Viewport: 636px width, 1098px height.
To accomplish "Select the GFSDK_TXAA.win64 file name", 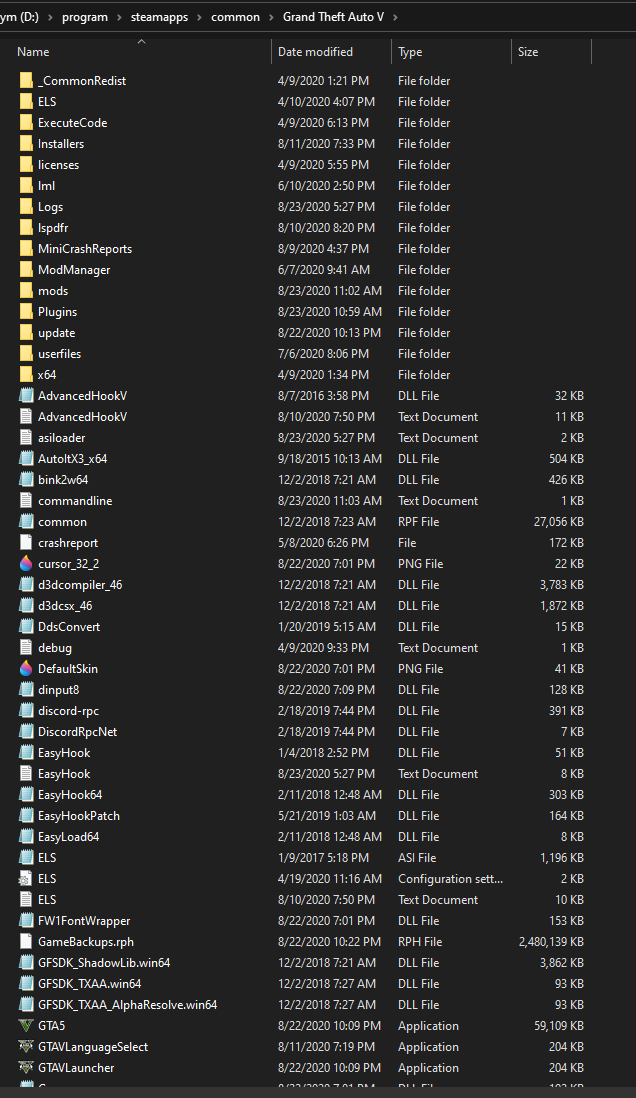I will [x=90, y=984].
